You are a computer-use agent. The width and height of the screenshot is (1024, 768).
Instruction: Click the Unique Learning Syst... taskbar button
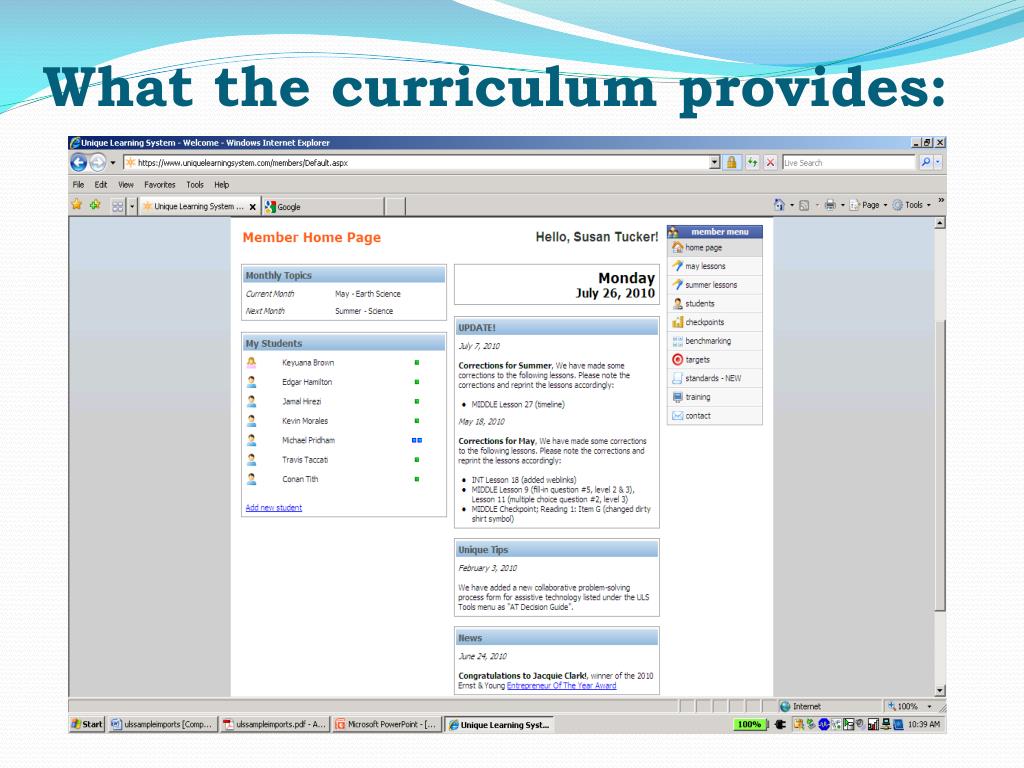coord(499,724)
